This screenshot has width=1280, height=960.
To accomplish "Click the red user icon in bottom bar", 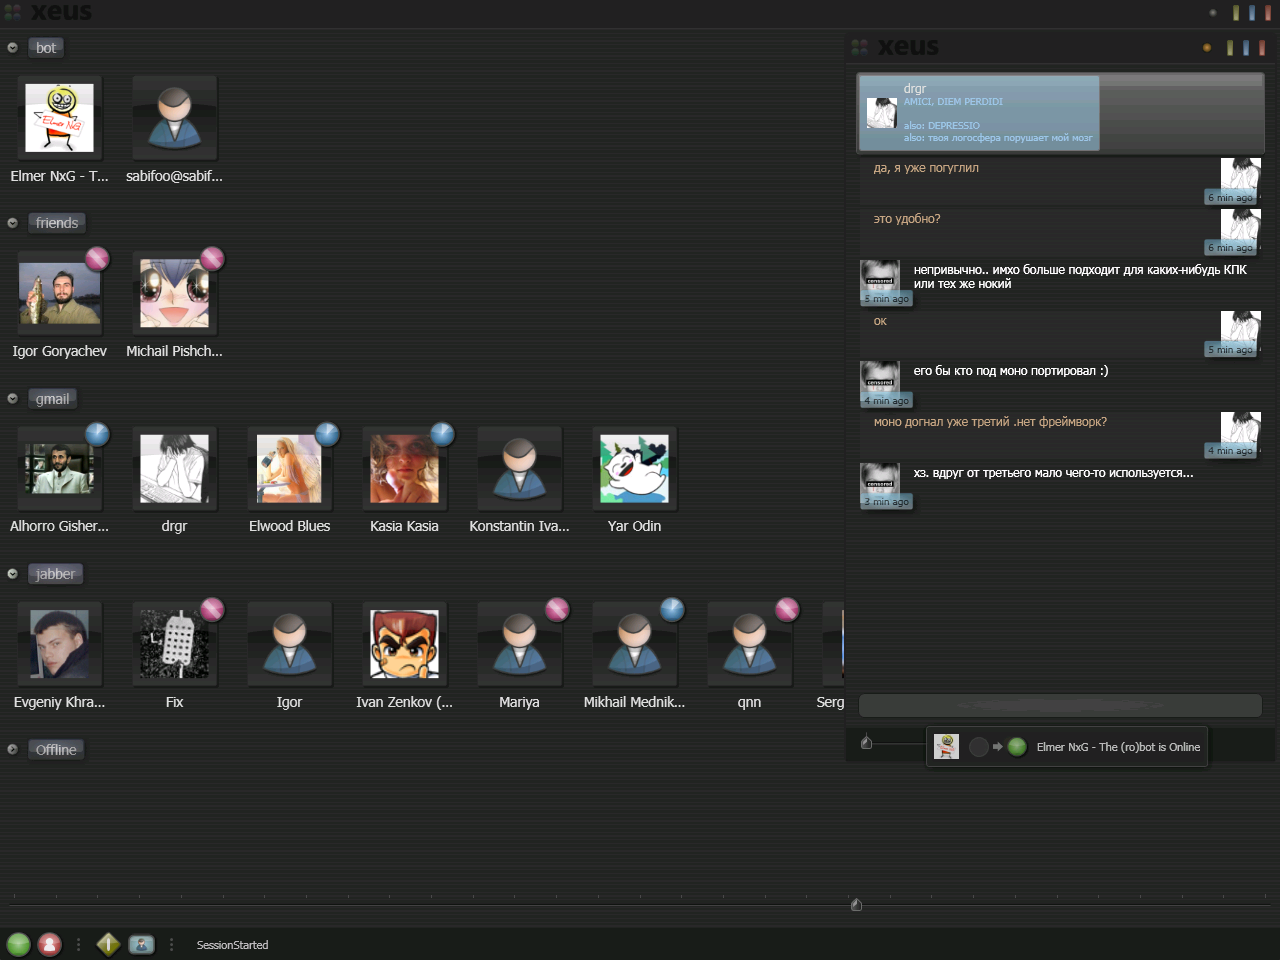I will click(49, 944).
